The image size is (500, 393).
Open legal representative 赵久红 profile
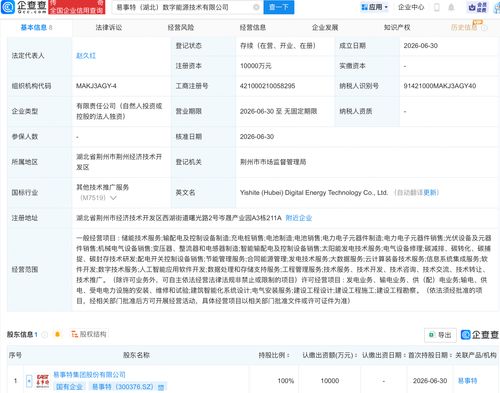tap(86, 56)
